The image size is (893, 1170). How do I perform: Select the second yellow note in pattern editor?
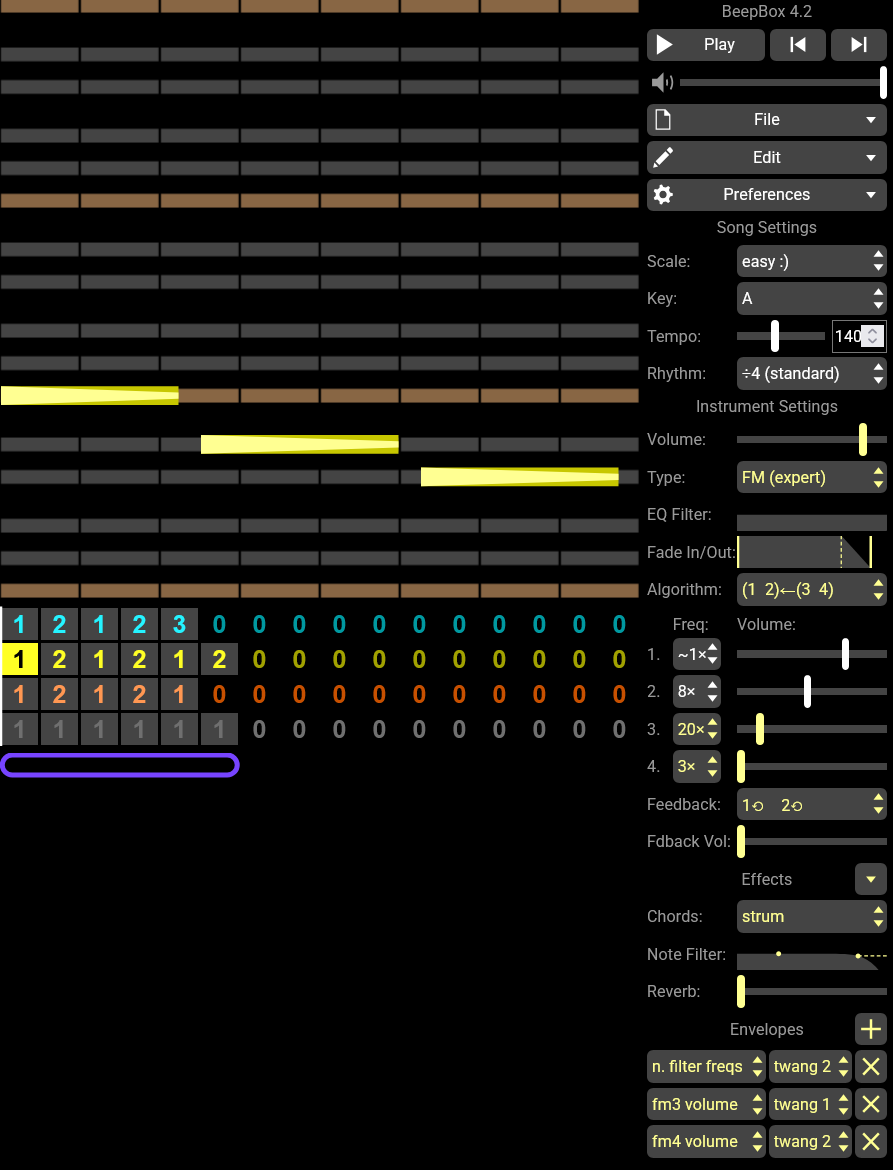tap(300, 445)
